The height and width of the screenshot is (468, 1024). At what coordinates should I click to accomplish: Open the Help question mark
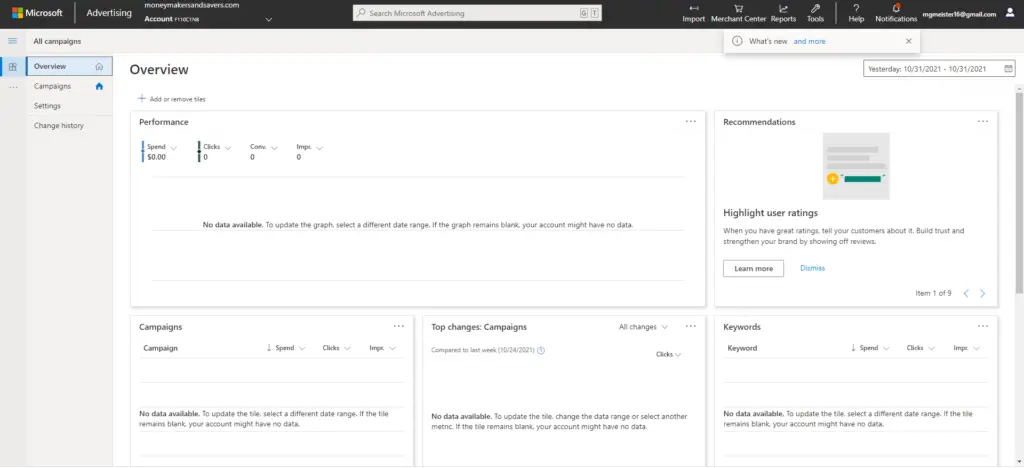coord(856,8)
